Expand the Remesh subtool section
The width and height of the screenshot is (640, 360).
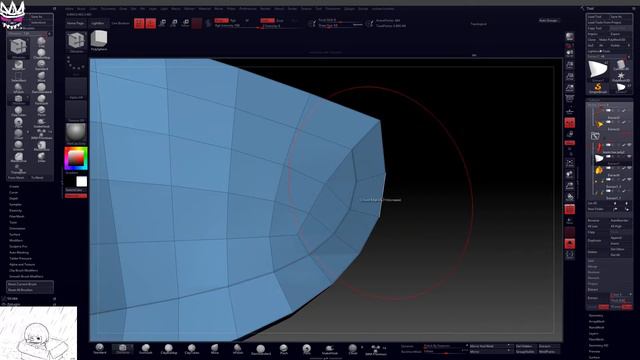pyautogui.click(x=593, y=278)
